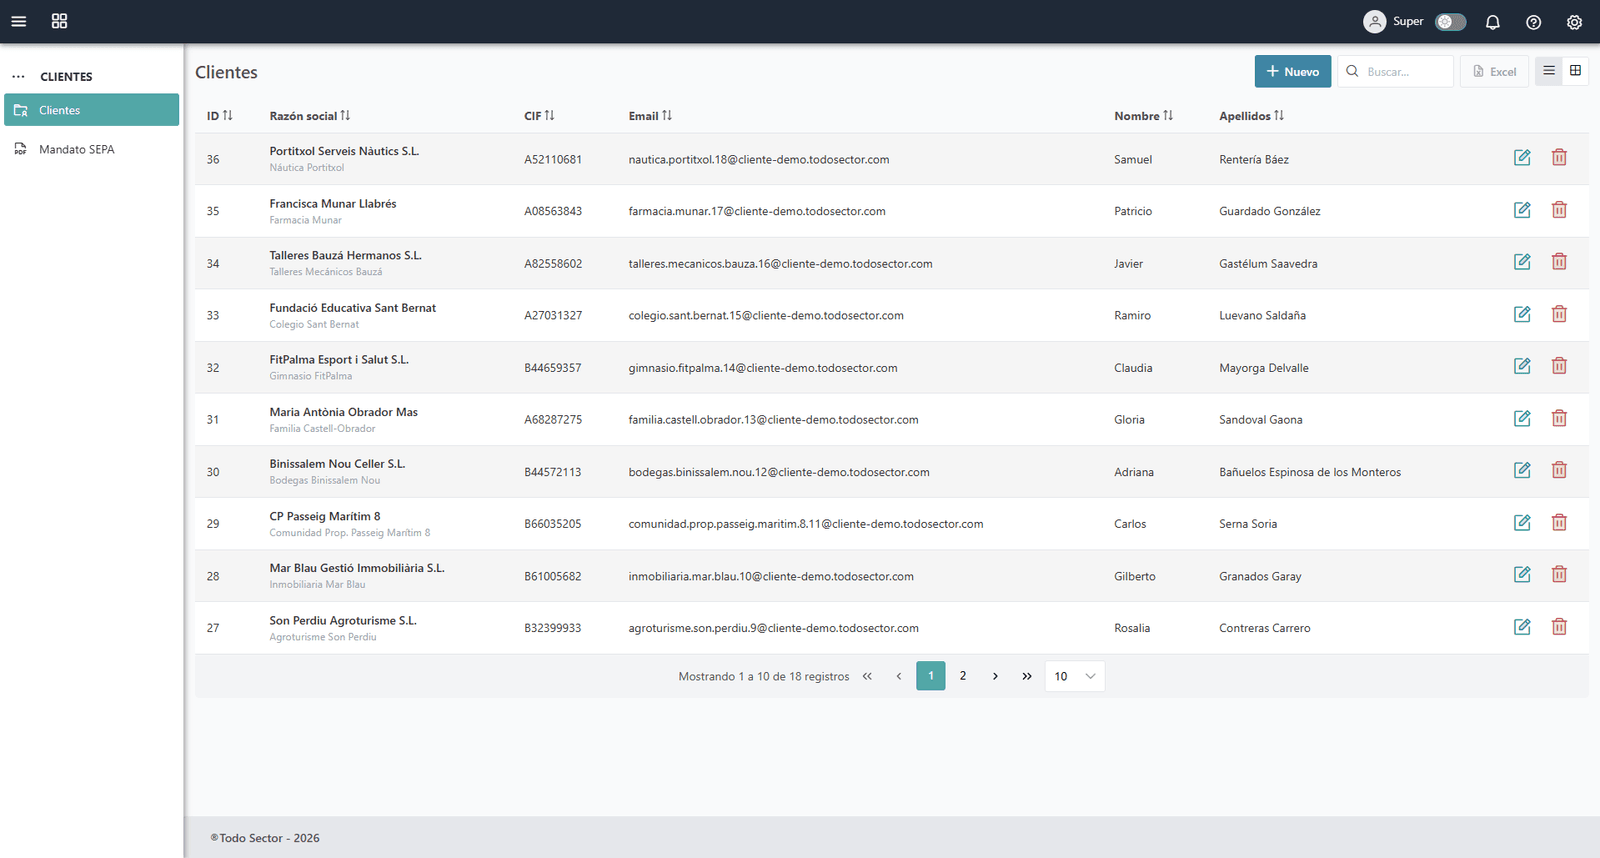Edit client Francisca Munar Llabrés
The height and width of the screenshot is (858, 1600).
(x=1522, y=210)
